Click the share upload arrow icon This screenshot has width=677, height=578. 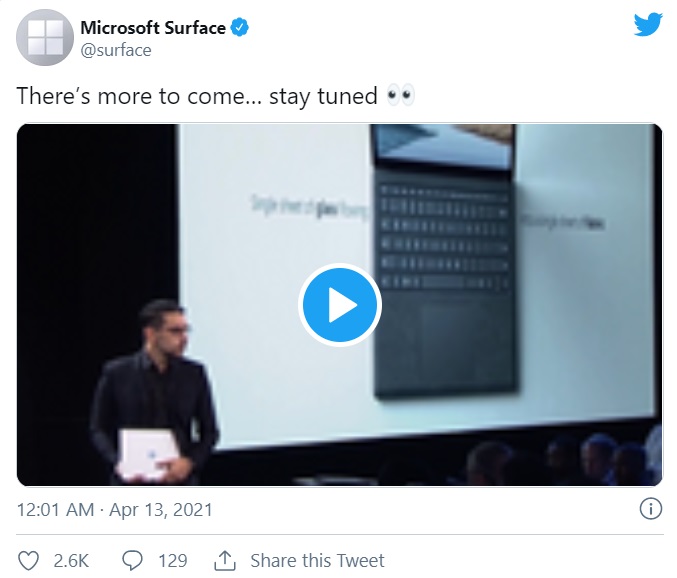tap(225, 560)
